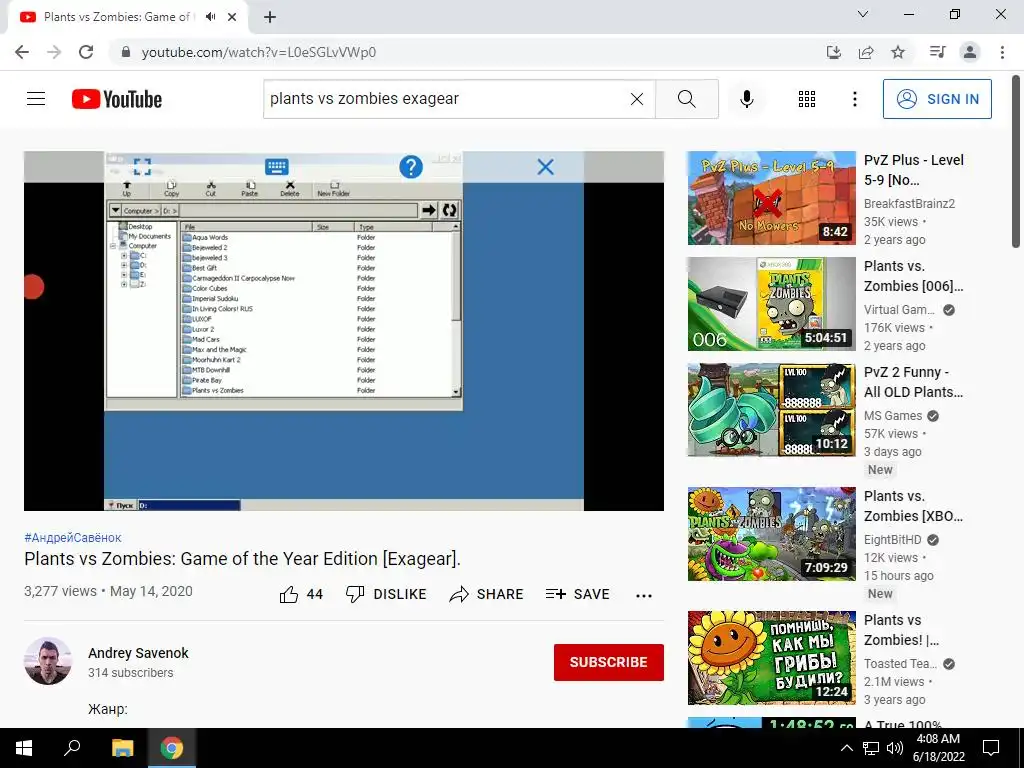The height and width of the screenshot is (768, 1024).
Task: Subscribe to Andrey Savenok
Action: coord(609,662)
